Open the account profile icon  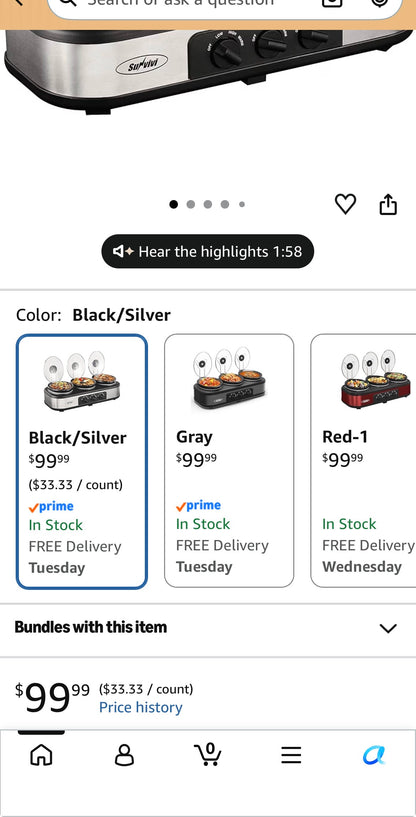click(x=124, y=754)
